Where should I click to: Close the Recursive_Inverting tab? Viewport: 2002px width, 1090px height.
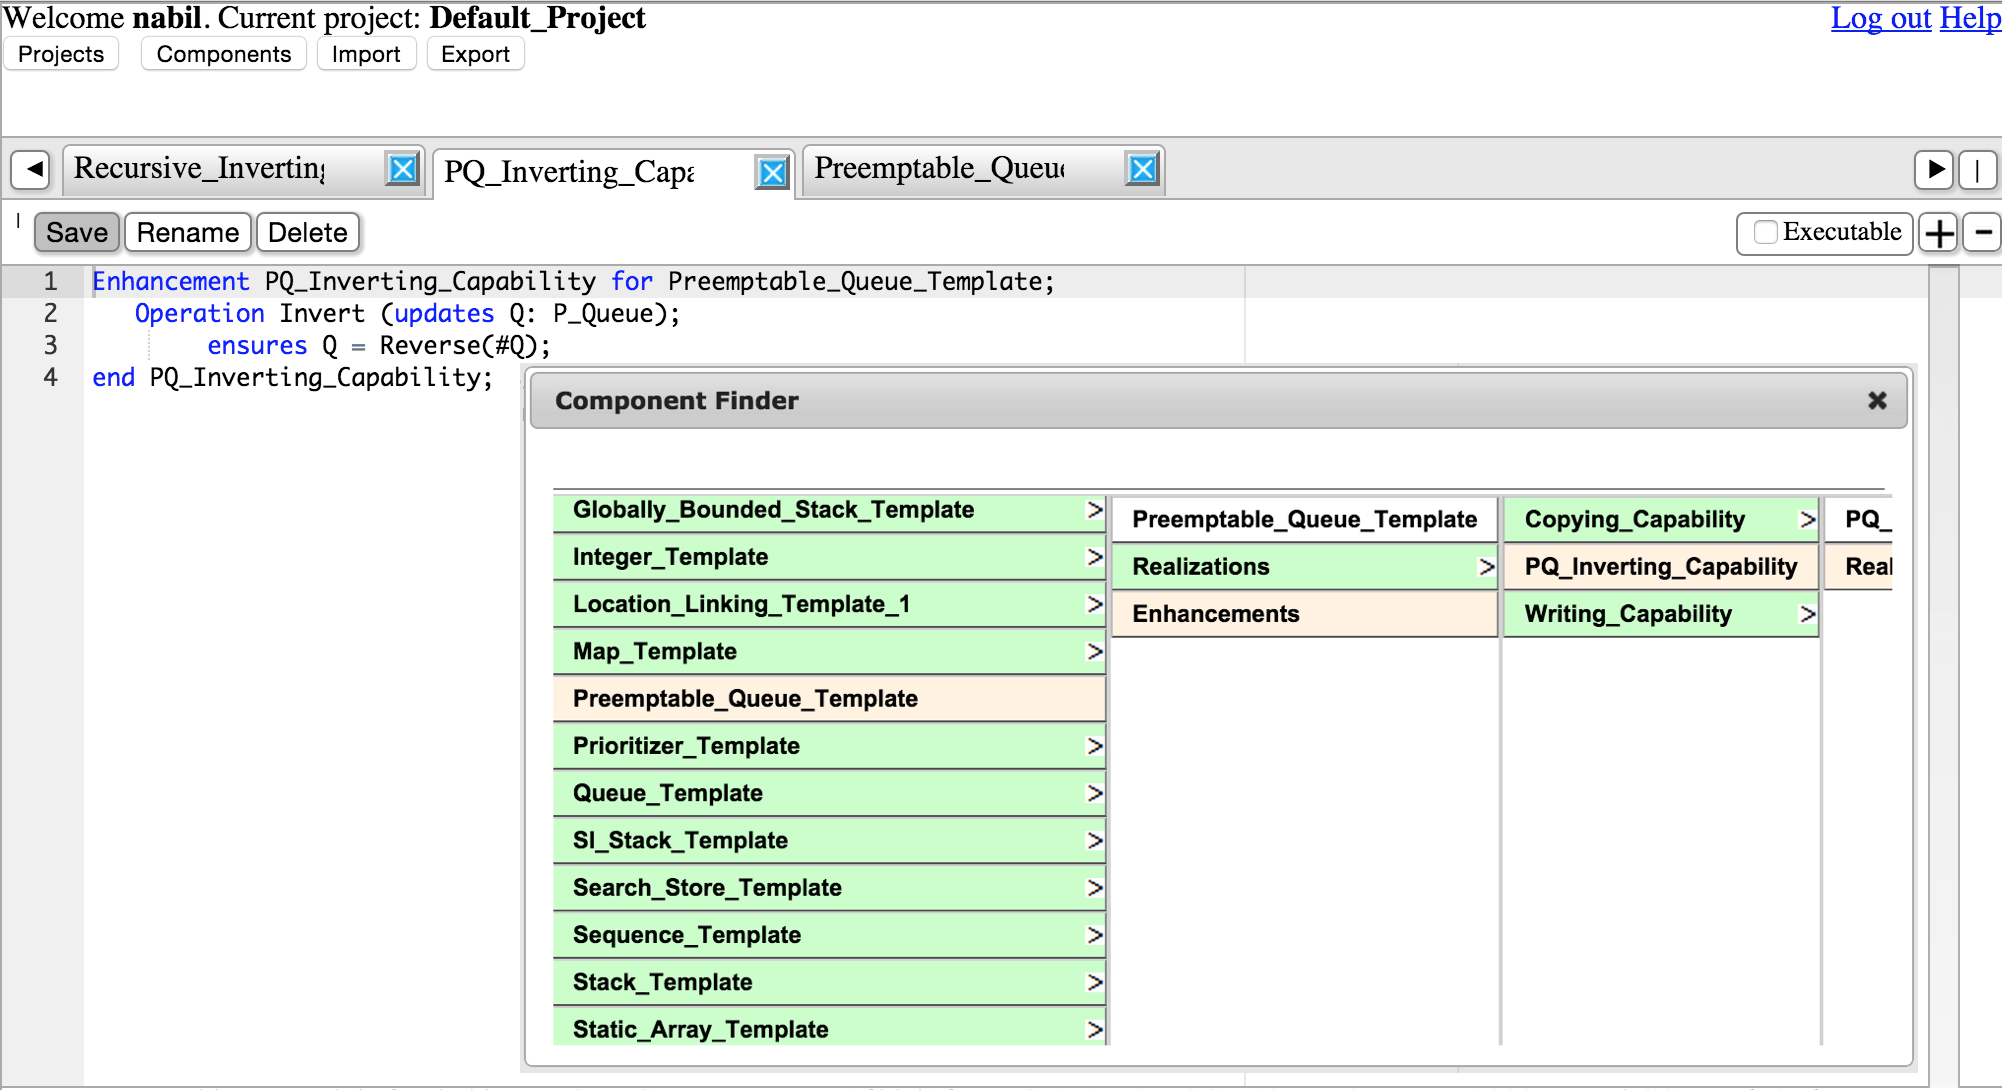402,169
